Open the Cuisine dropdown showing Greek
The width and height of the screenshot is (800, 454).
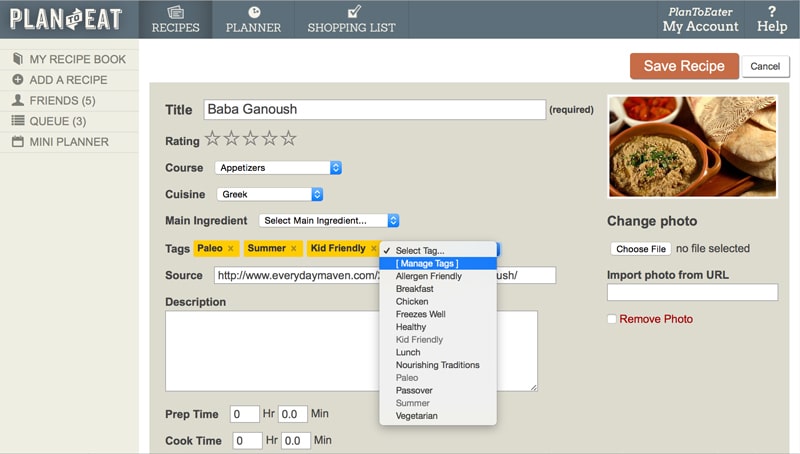pyautogui.click(x=270, y=194)
